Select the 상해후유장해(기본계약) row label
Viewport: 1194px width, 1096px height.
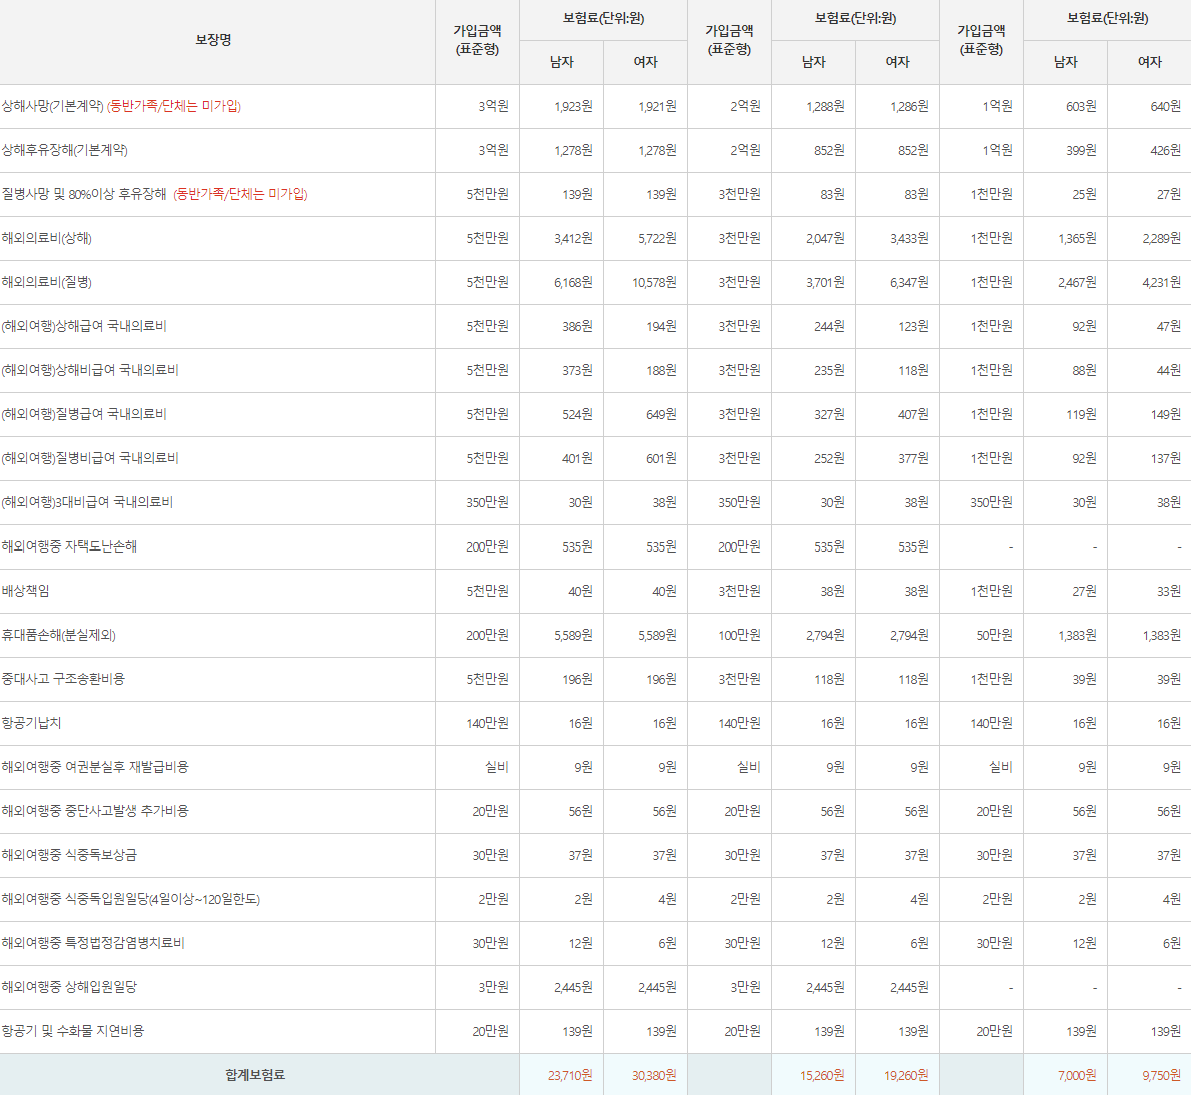65,150
